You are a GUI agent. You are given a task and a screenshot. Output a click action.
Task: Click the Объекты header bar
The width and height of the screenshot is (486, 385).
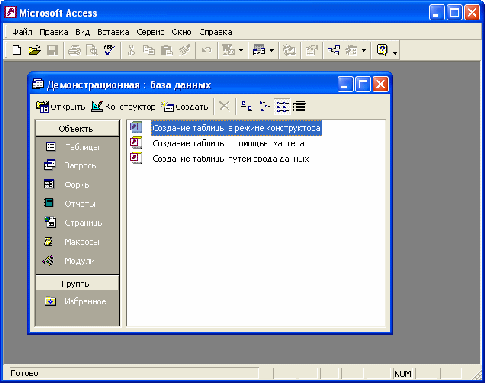[x=77, y=129]
